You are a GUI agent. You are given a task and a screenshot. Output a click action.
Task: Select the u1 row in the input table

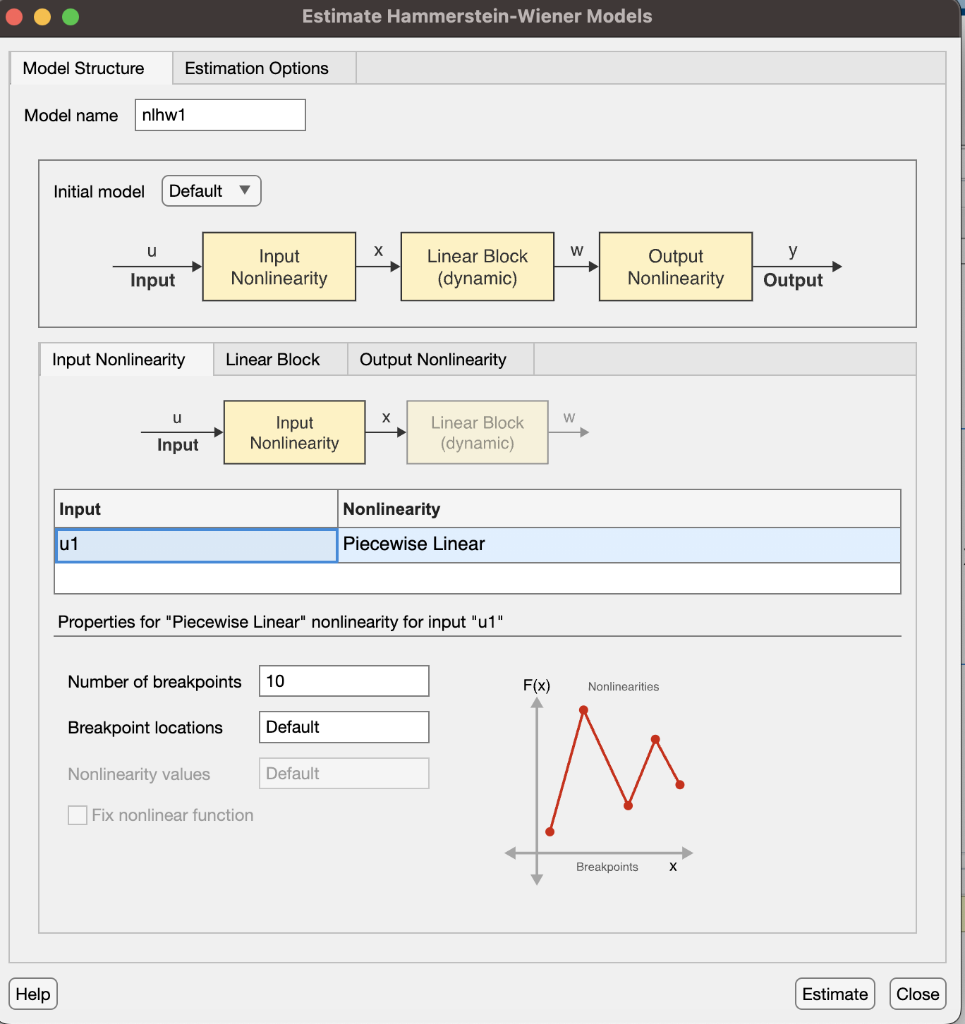click(195, 544)
